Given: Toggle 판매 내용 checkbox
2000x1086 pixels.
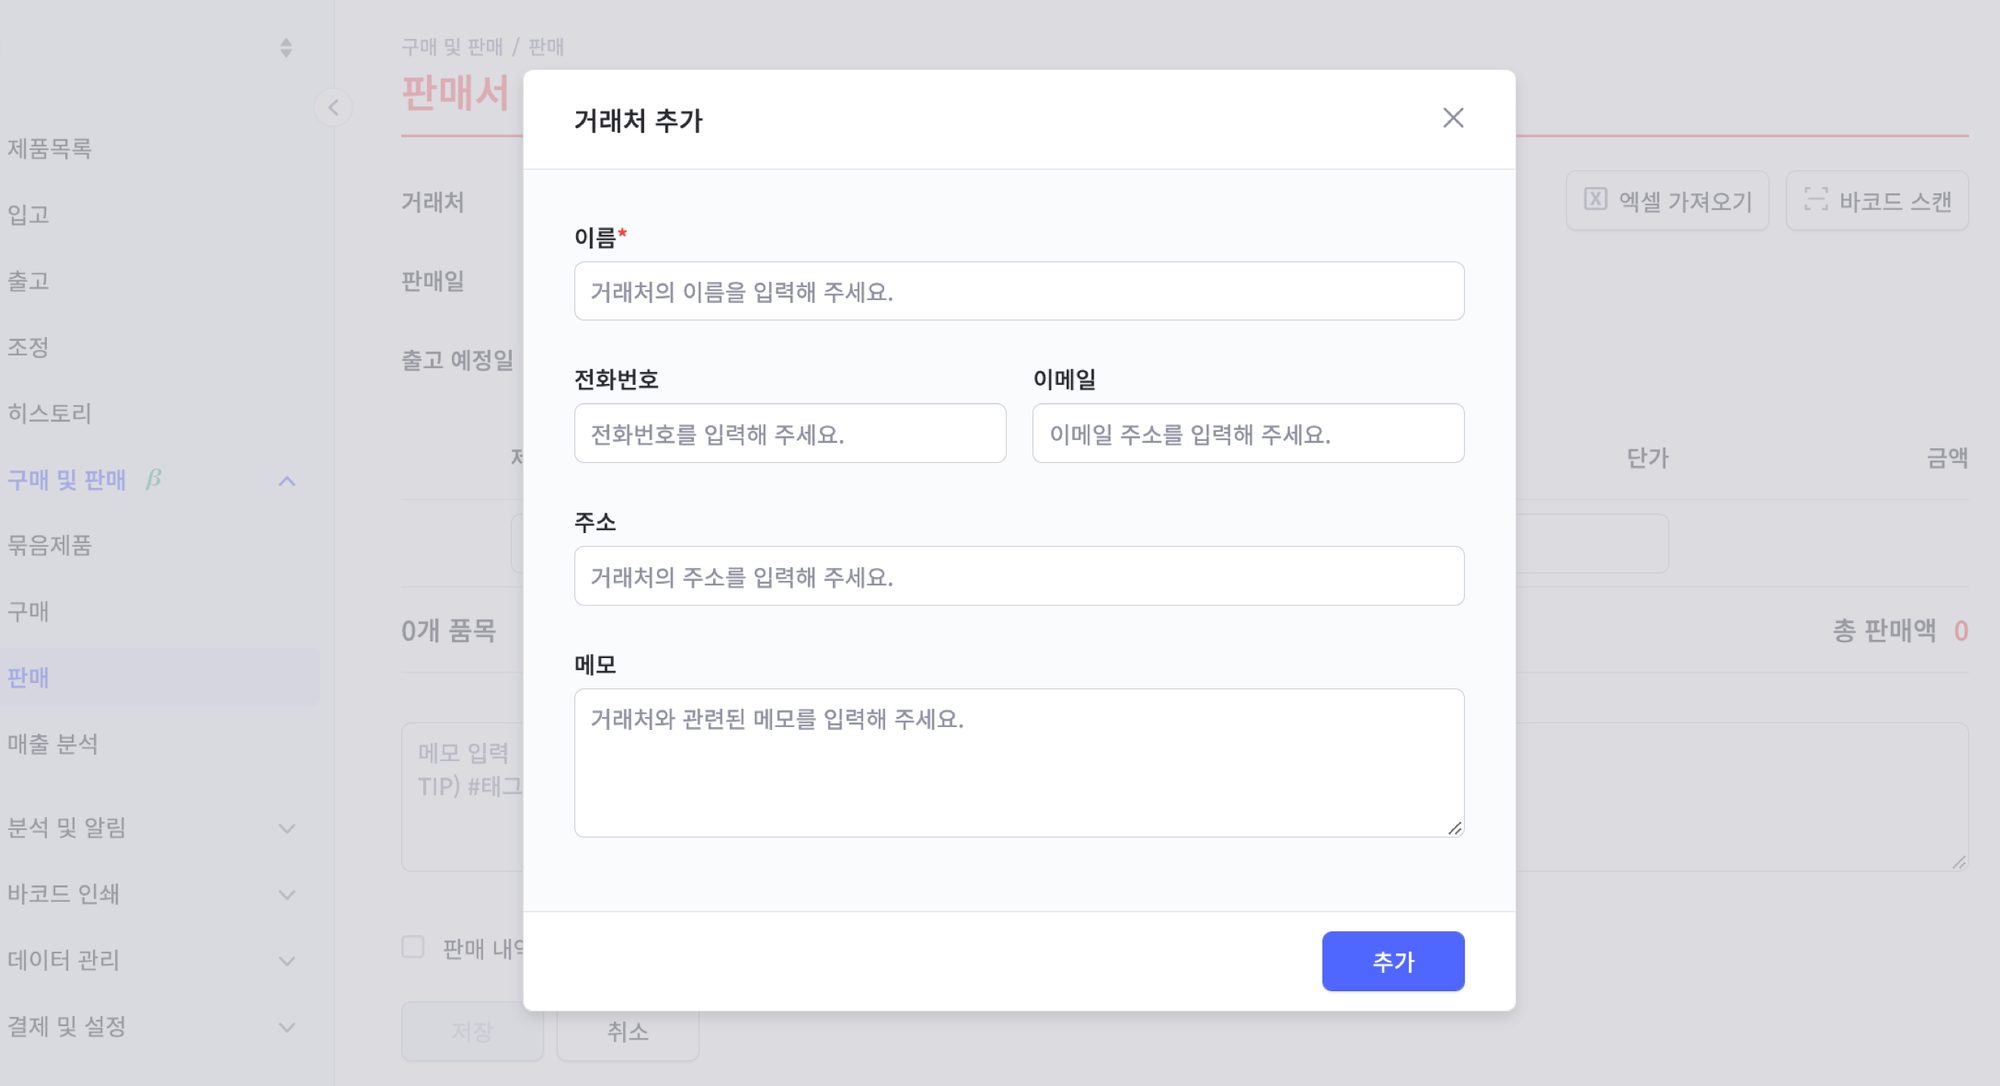Looking at the screenshot, I should (x=412, y=947).
